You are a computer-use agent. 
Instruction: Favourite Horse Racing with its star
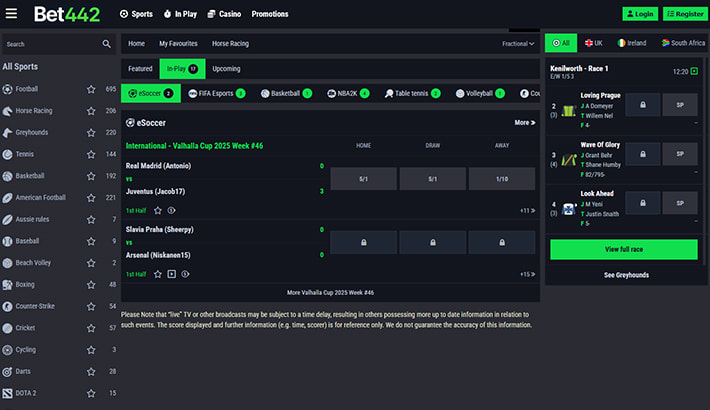(91, 111)
